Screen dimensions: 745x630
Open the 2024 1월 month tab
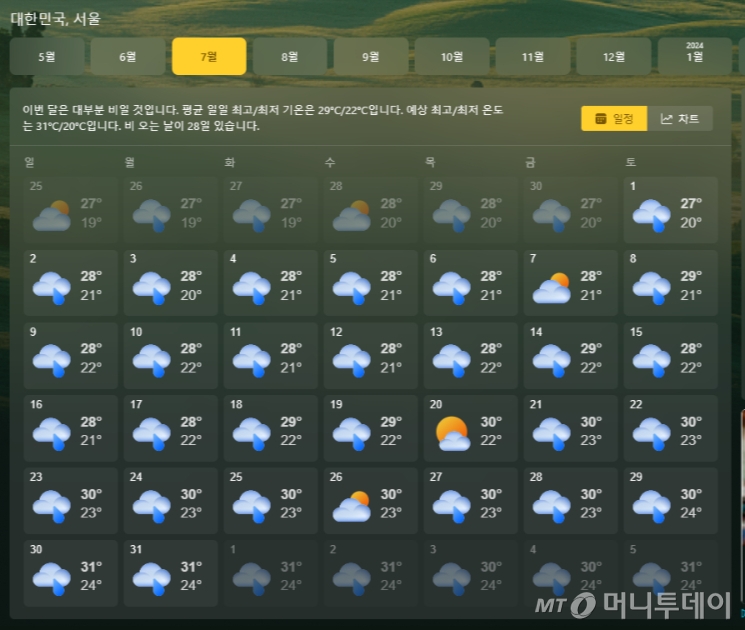pyautogui.click(x=695, y=57)
